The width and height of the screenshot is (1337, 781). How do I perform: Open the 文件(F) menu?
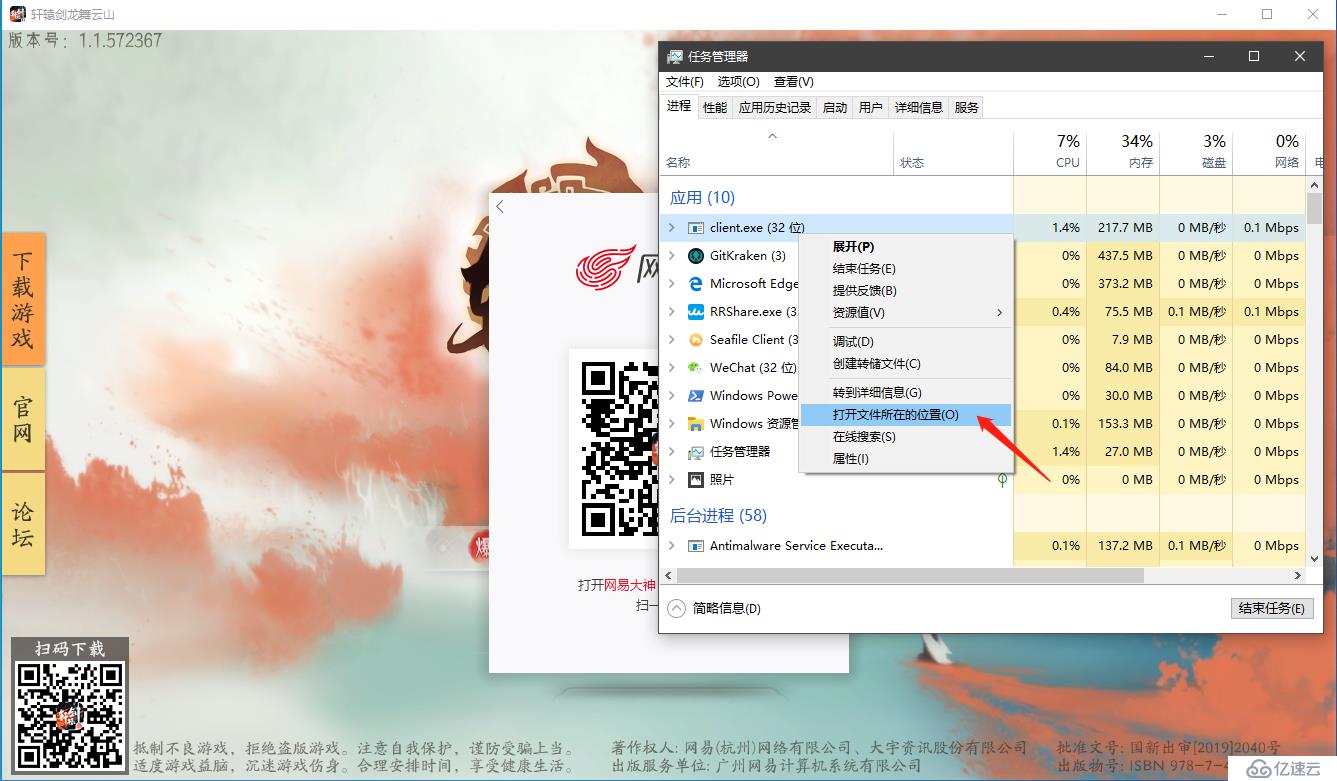tap(685, 82)
